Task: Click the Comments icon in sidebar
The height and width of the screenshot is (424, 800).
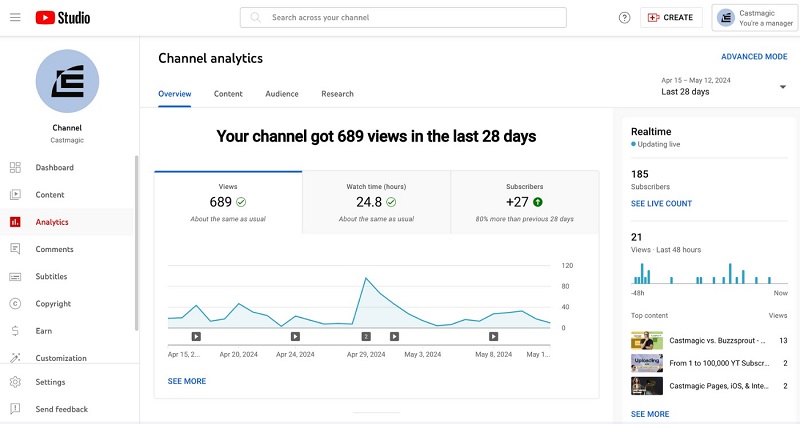Action: coord(15,249)
